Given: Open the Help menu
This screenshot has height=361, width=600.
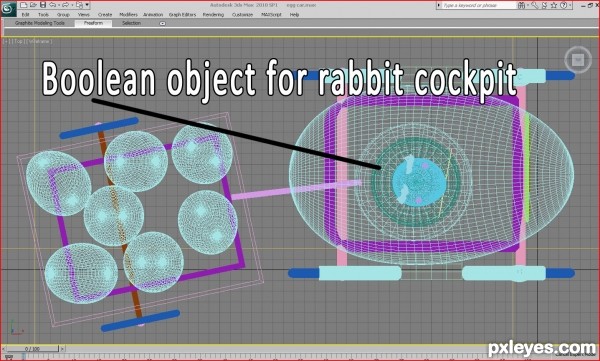Looking at the screenshot, I should coord(294,15).
